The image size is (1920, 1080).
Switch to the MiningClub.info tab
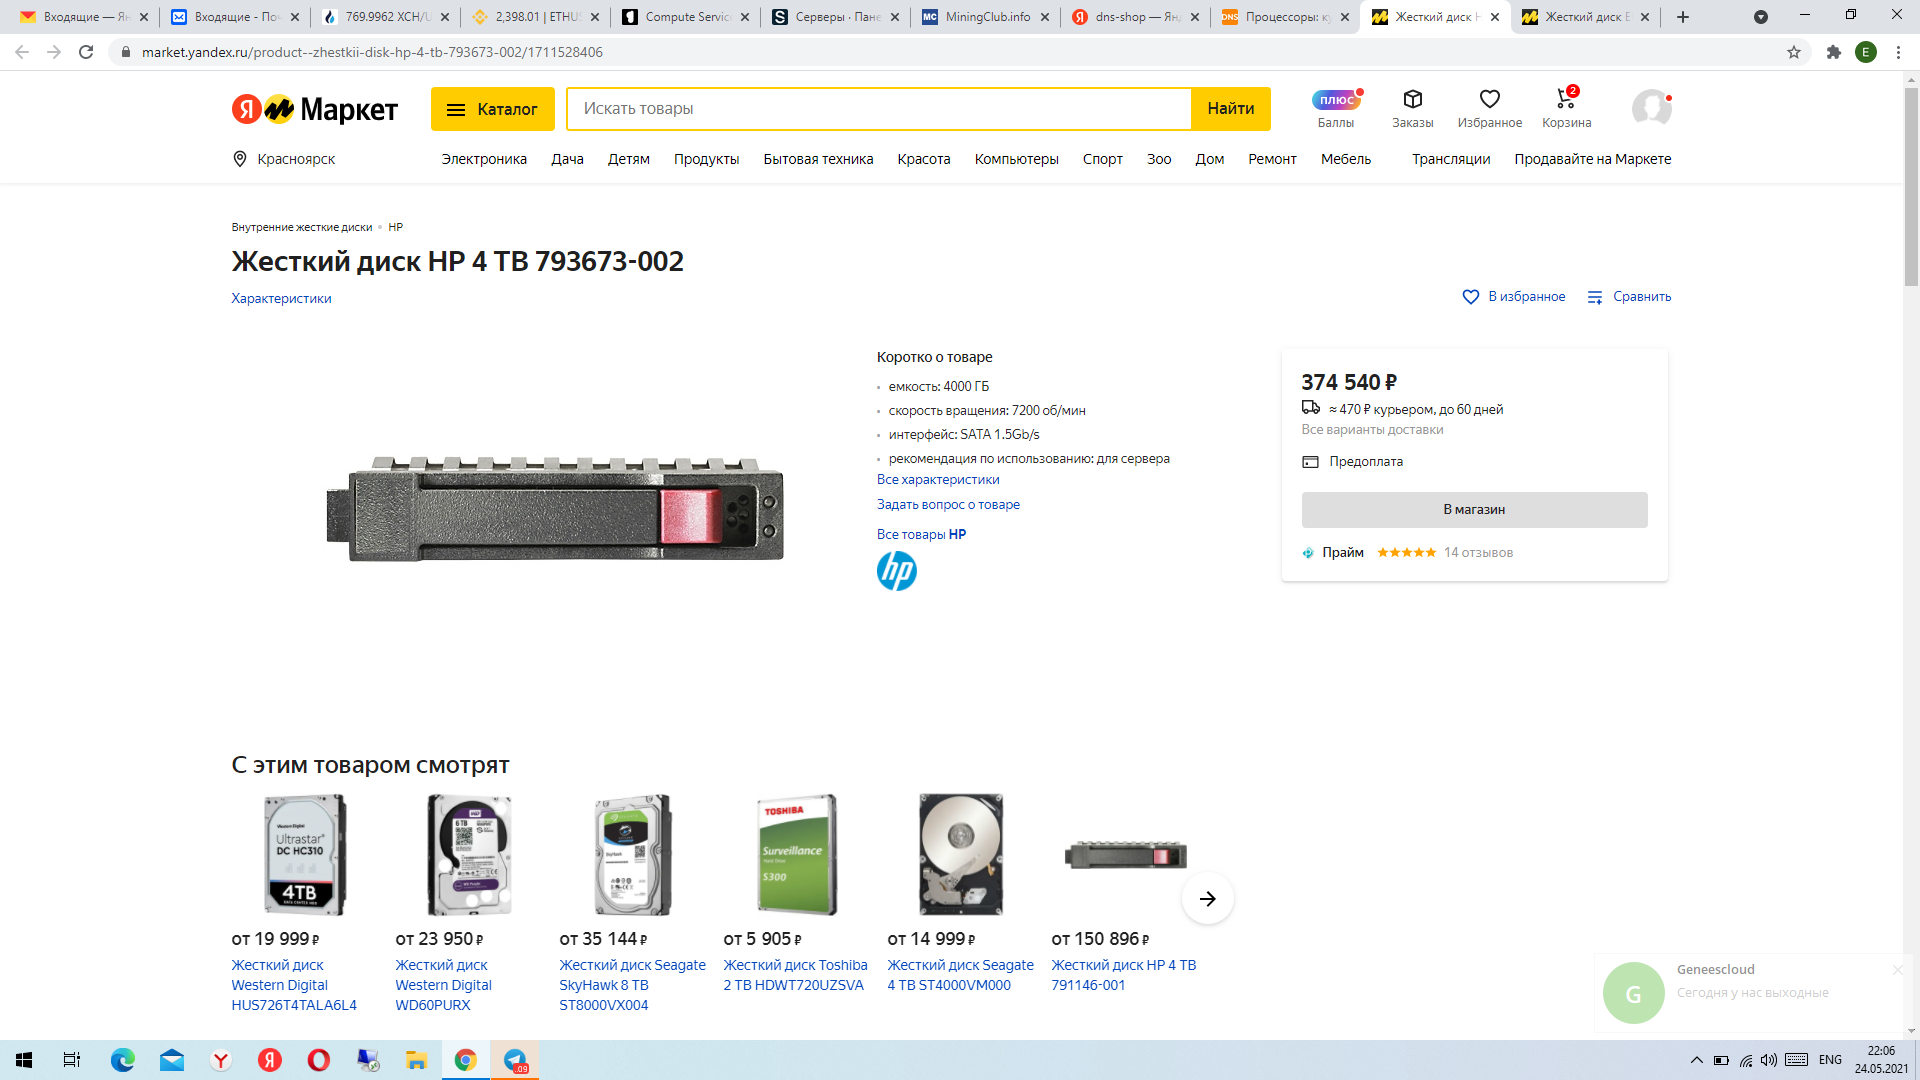(985, 17)
